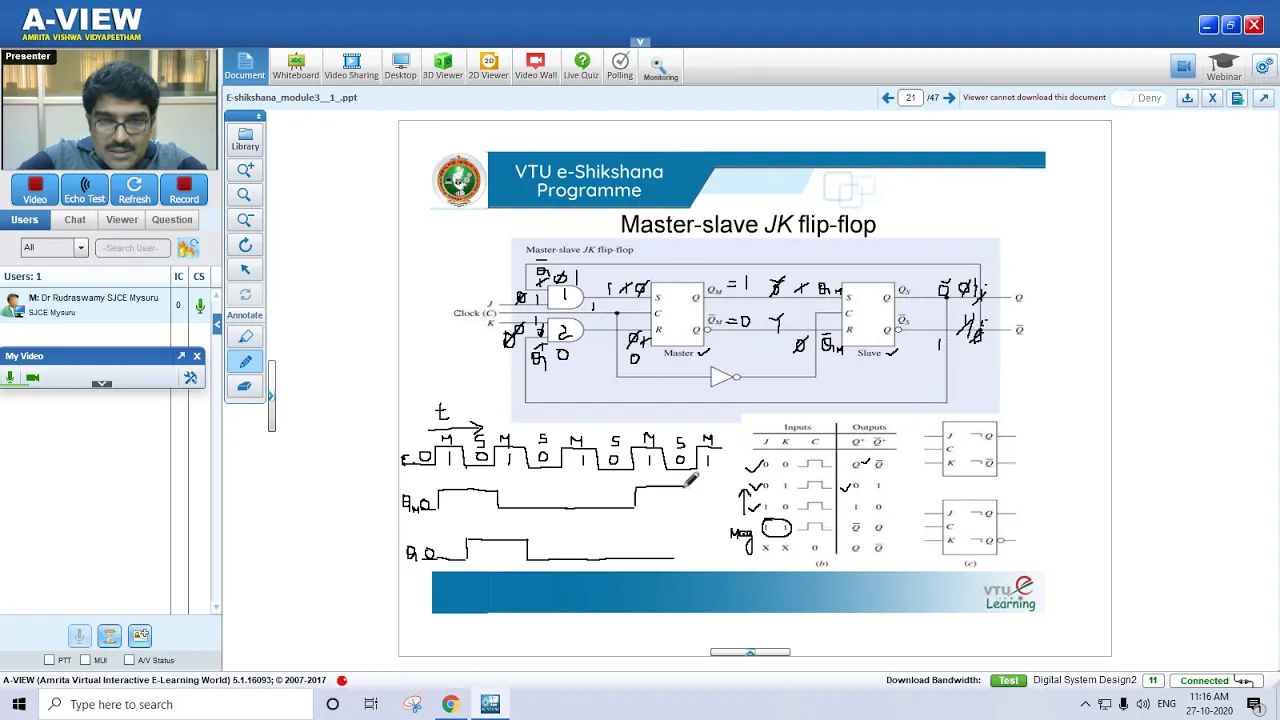
Task: Click the video camera icon near Webinar
Action: pos(1183,67)
